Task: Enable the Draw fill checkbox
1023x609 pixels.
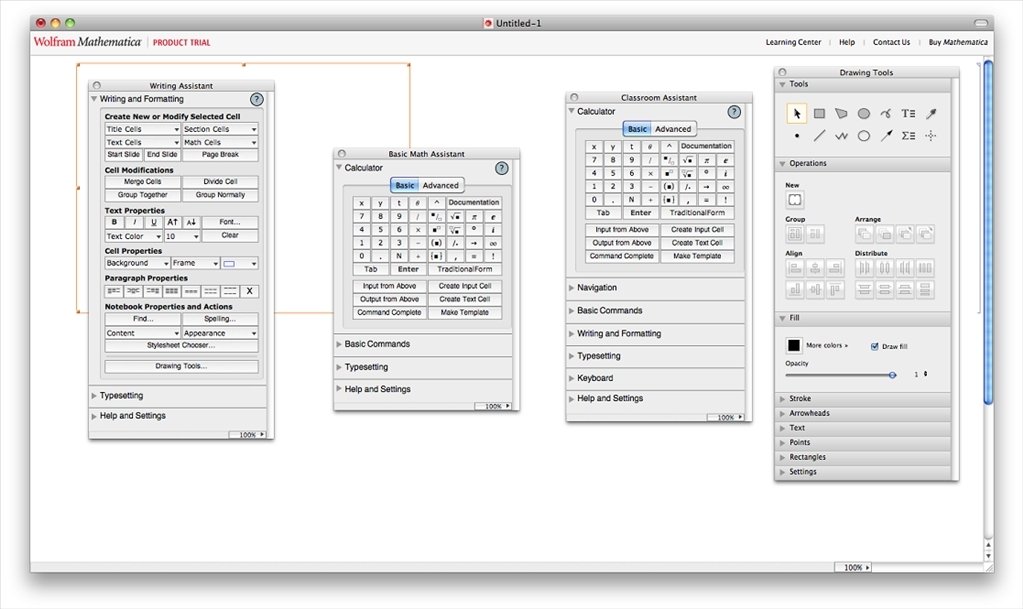Action: point(875,346)
